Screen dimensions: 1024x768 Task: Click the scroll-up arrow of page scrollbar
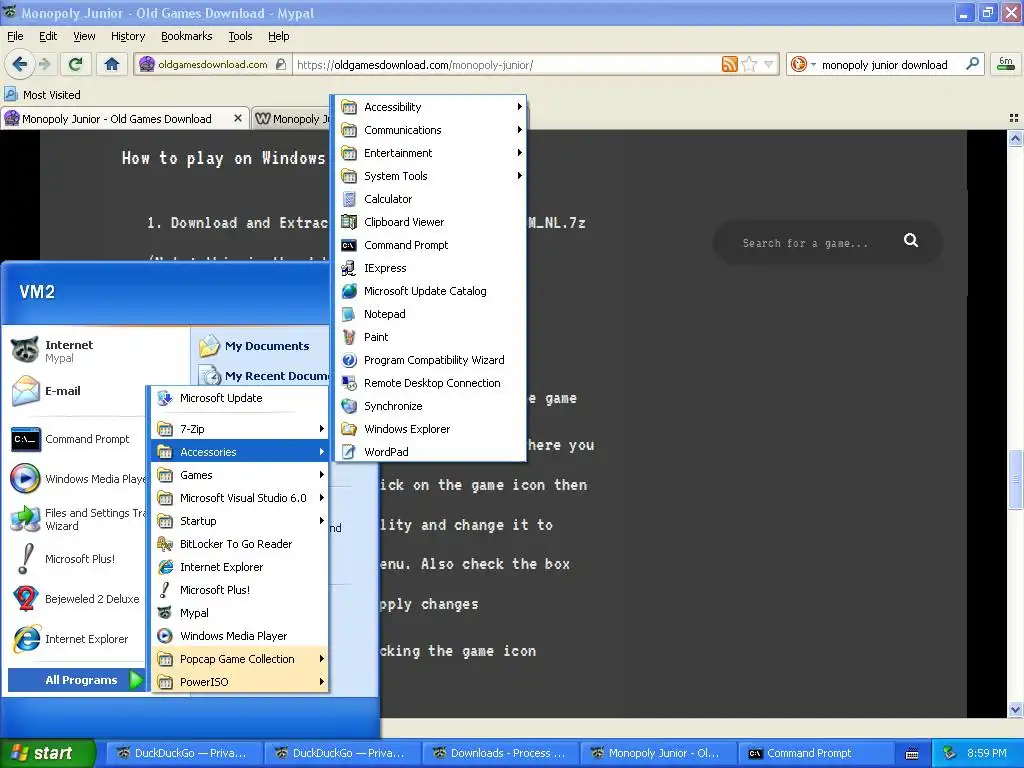click(1015, 138)
